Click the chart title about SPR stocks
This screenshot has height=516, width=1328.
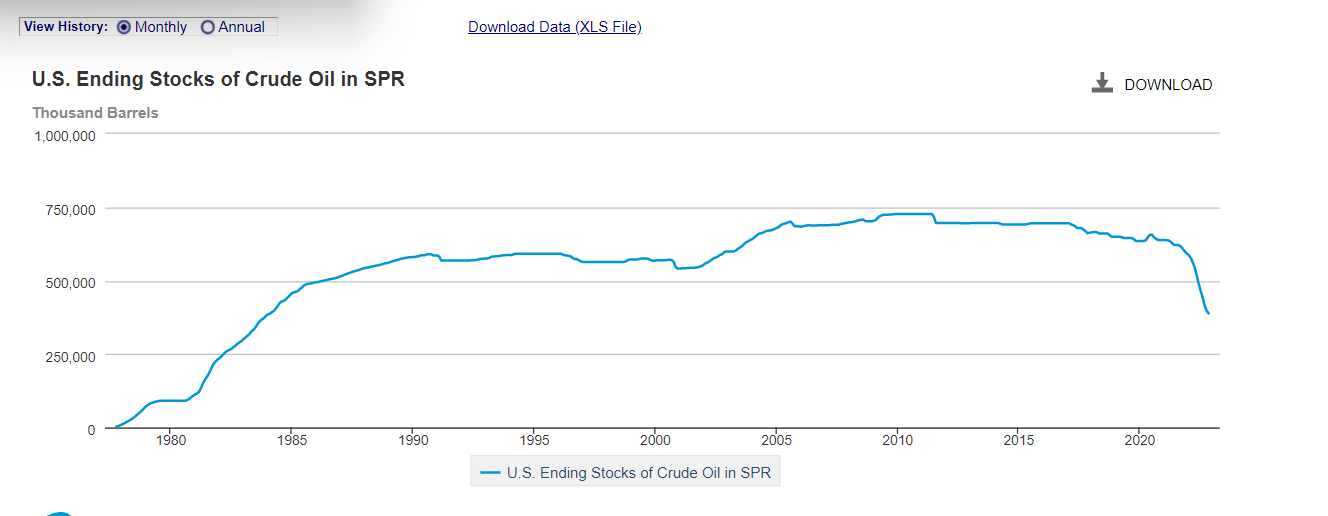[x=218, y=80]
